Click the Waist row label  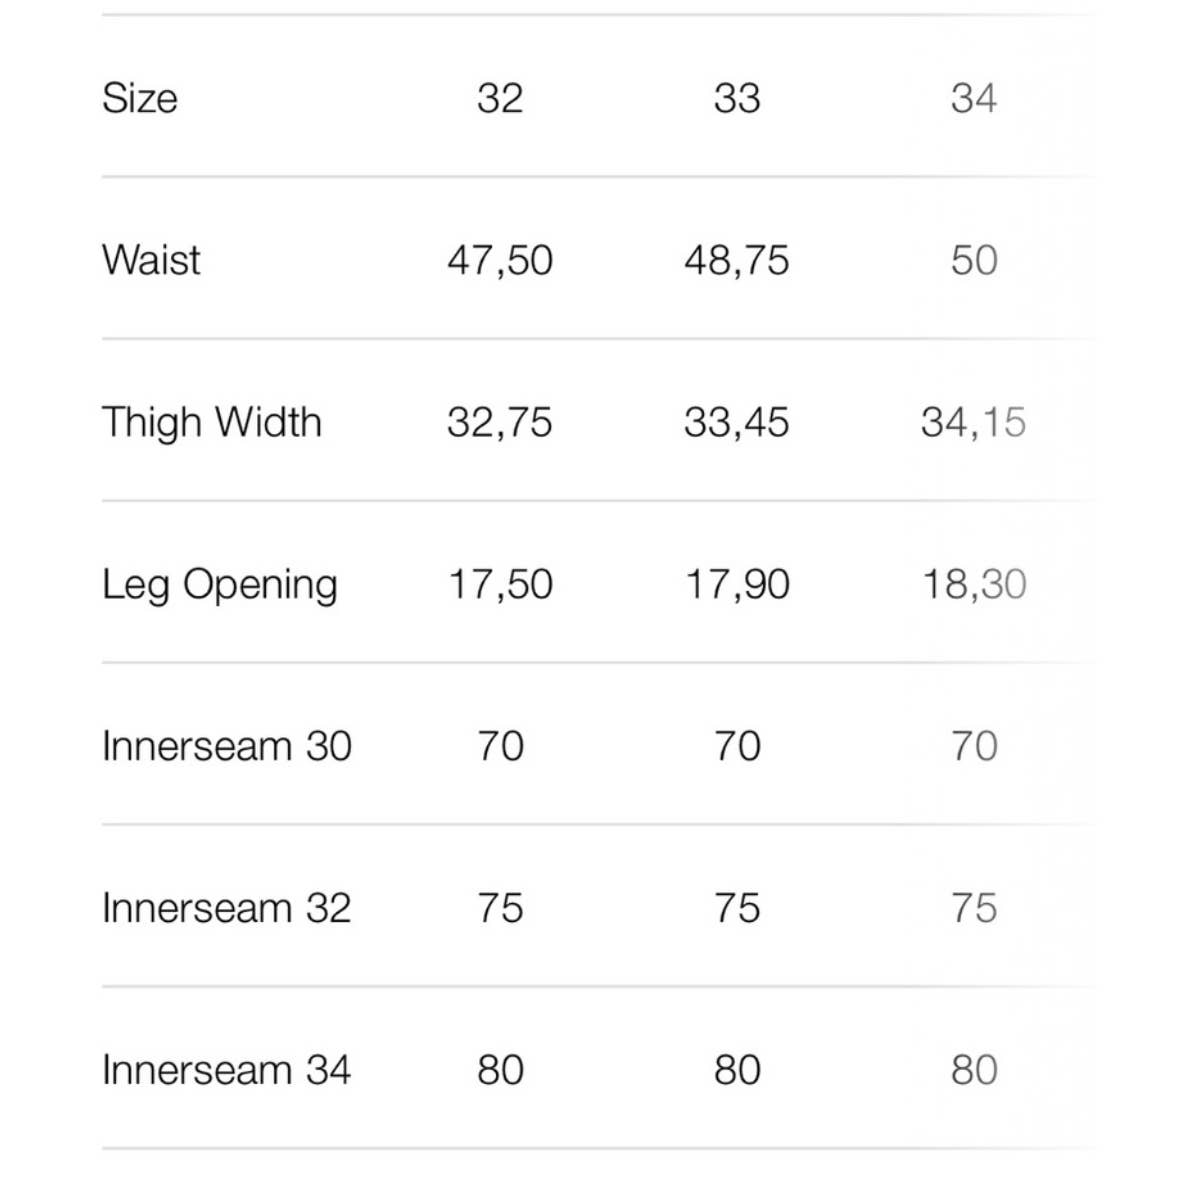151,260
